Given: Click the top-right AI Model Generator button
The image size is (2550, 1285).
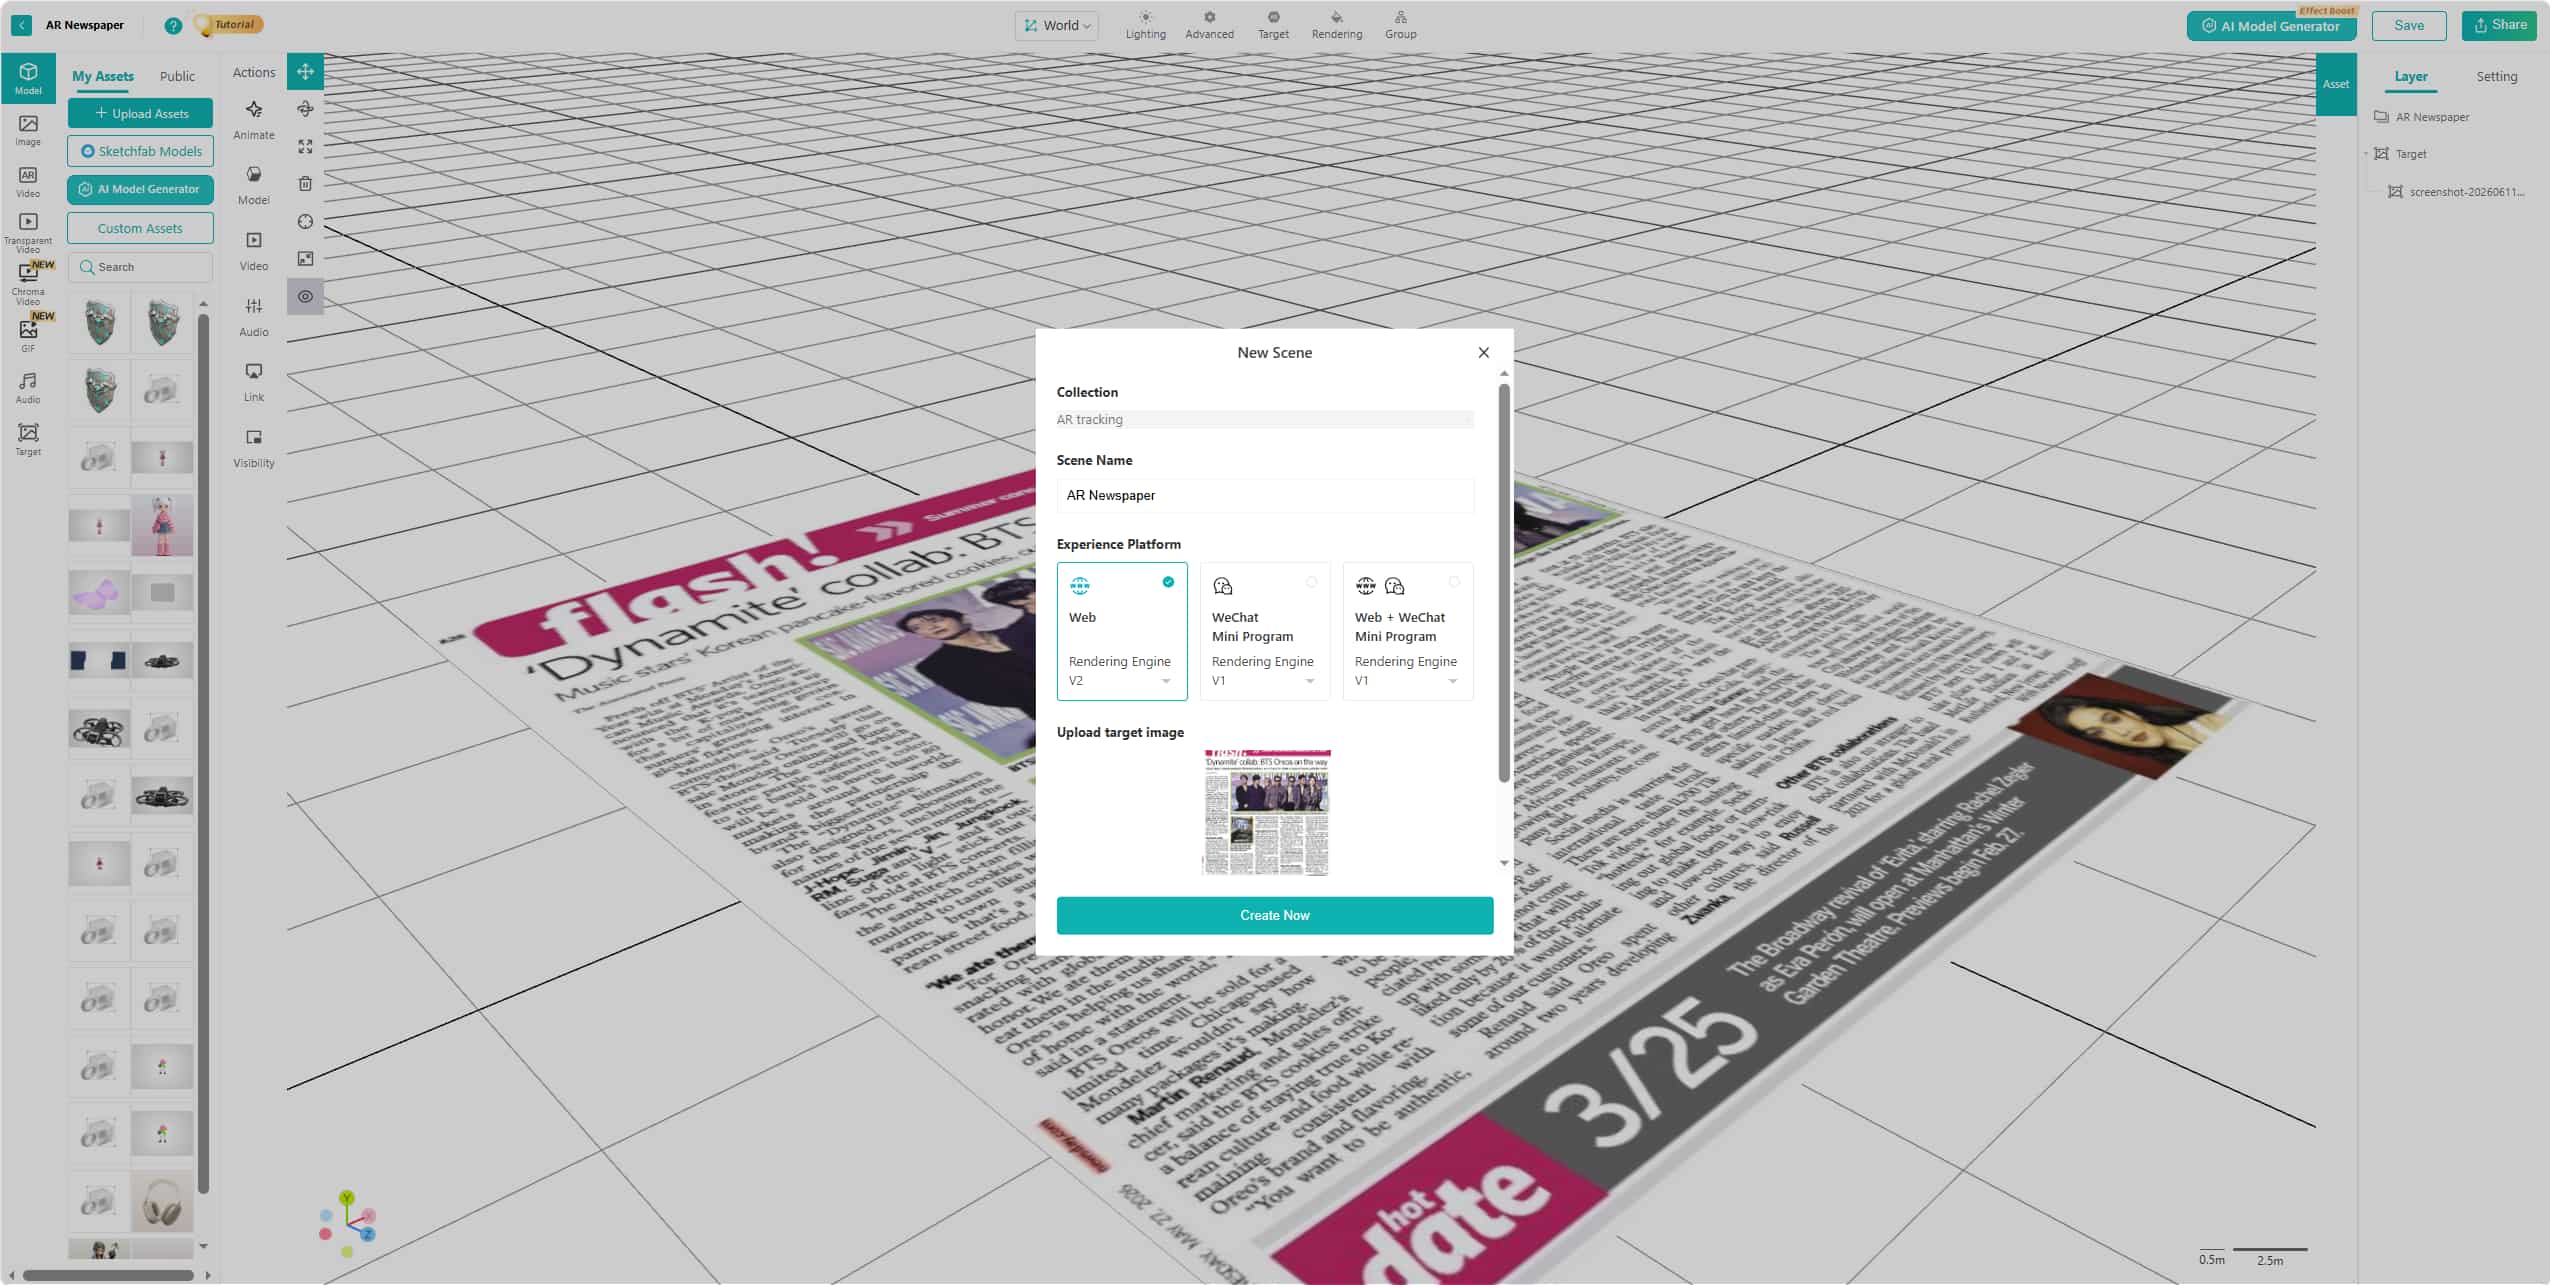Looking at the screenshot, I should tap(2271, 26).
